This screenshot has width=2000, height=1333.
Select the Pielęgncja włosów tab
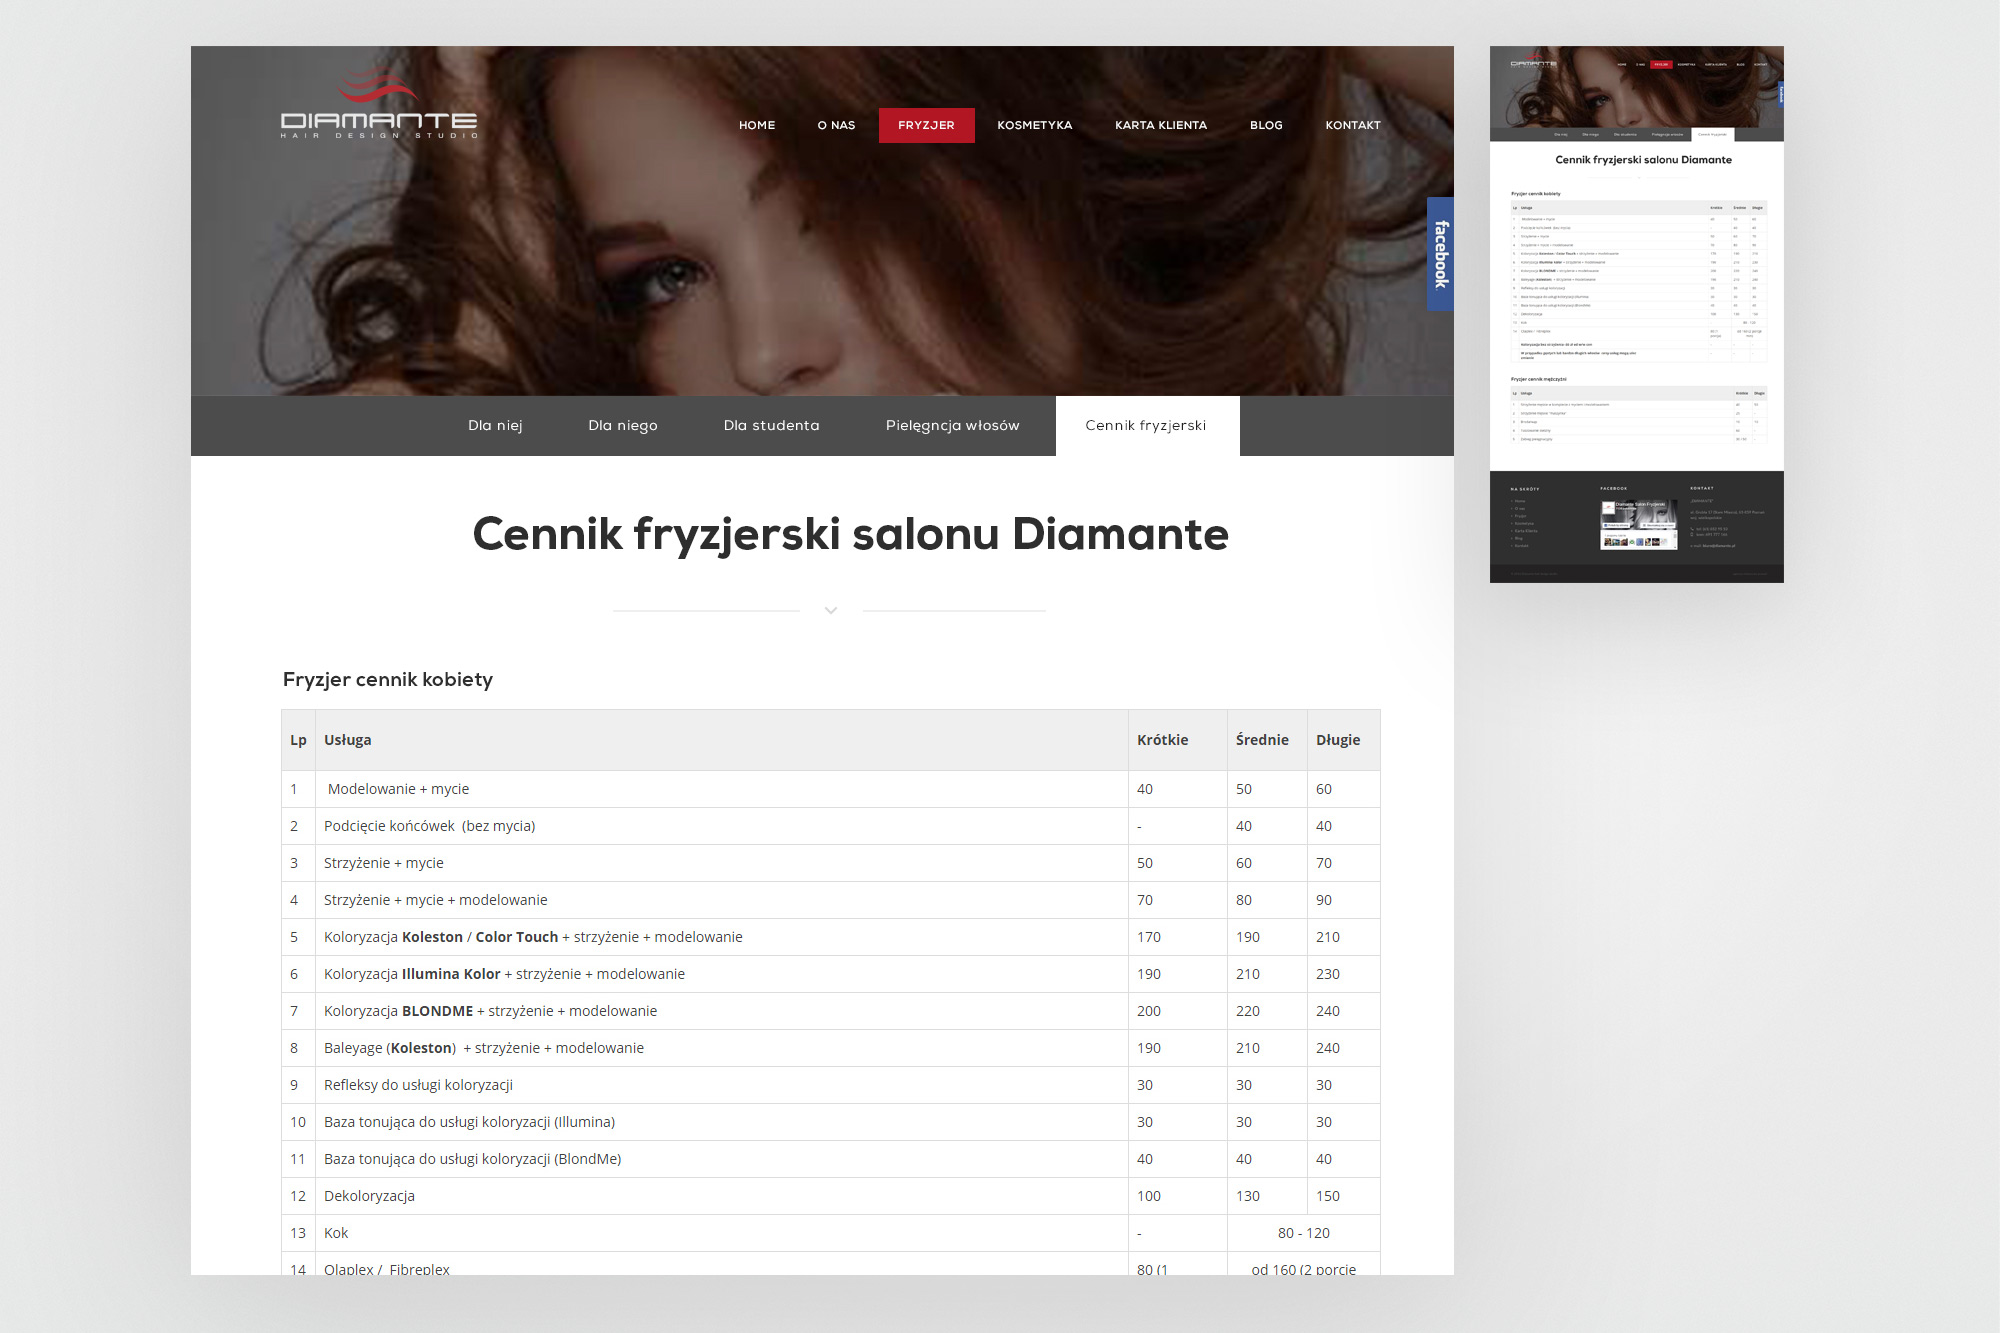[952, 425]
